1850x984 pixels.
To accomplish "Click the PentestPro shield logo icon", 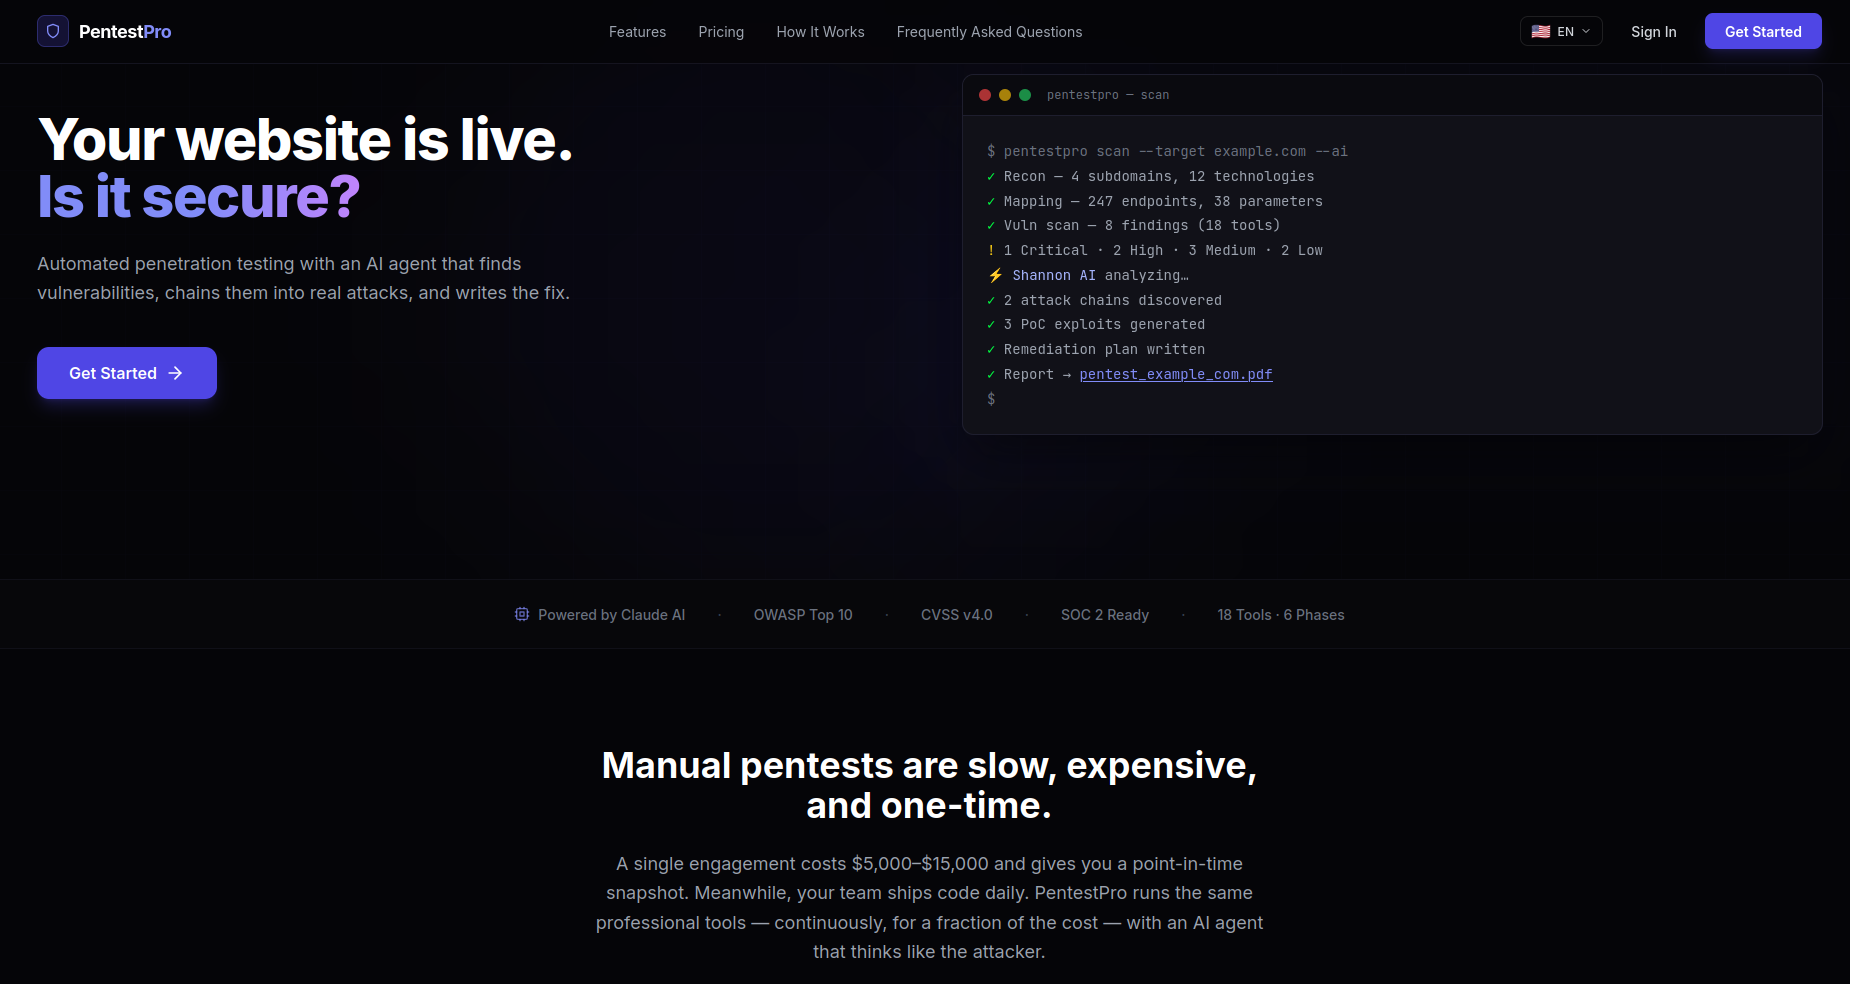I will point(53,31).
